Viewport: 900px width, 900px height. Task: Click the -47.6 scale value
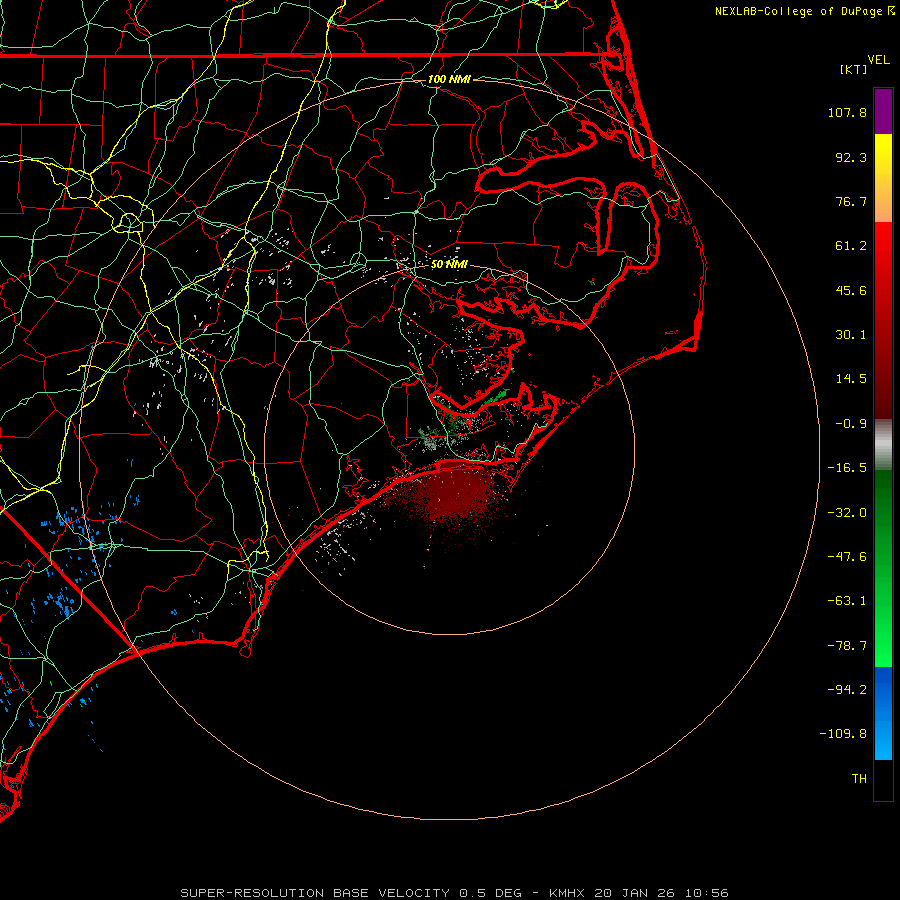847,557
